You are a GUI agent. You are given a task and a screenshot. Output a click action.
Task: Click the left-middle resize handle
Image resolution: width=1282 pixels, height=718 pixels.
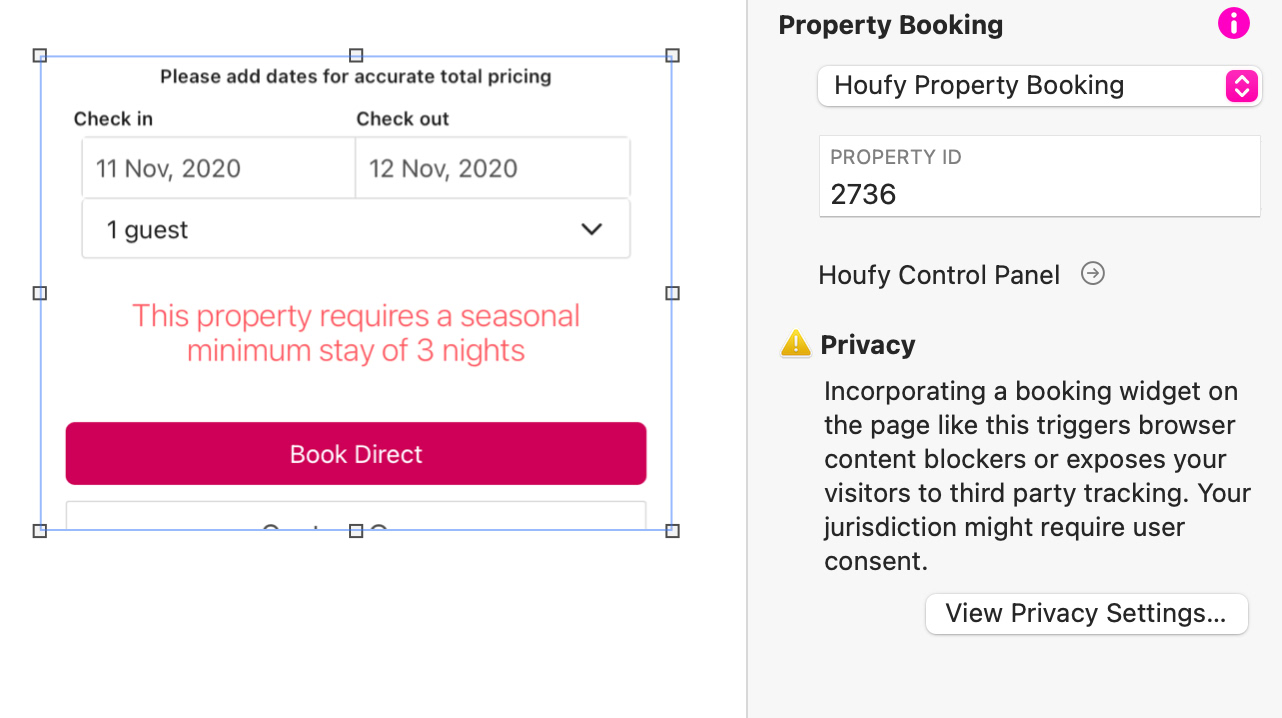coord(40,293)
